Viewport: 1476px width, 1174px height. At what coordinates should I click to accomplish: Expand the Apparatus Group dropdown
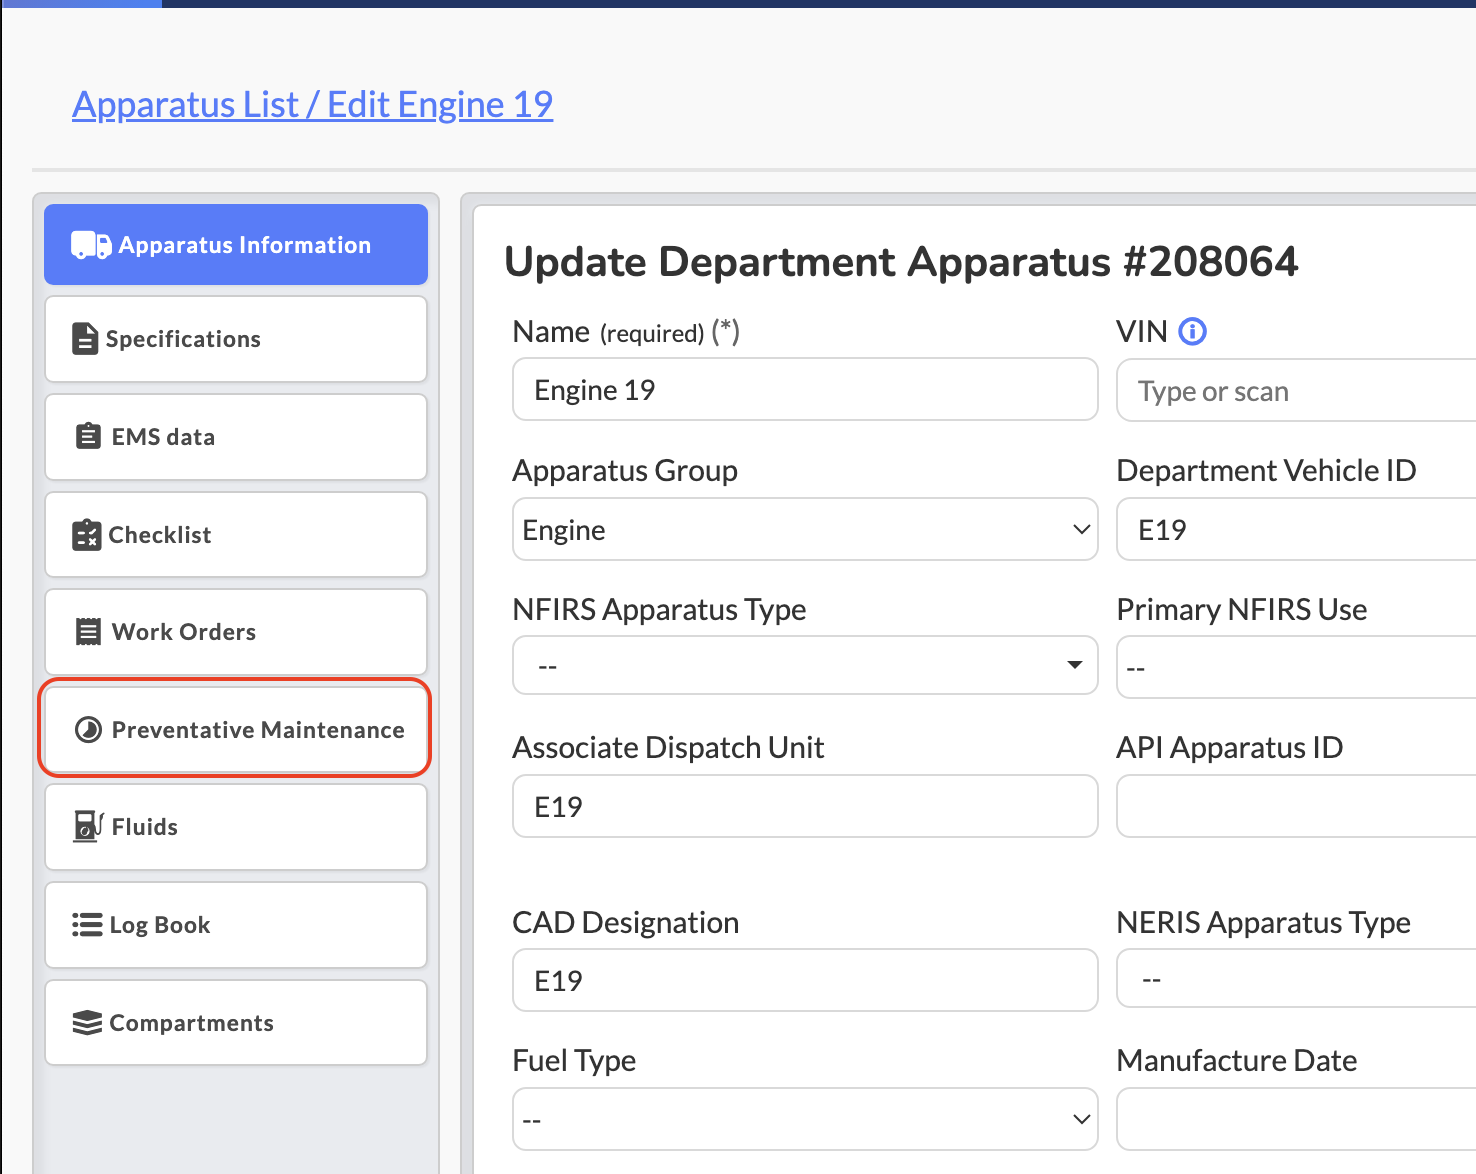tap(804, 530)
